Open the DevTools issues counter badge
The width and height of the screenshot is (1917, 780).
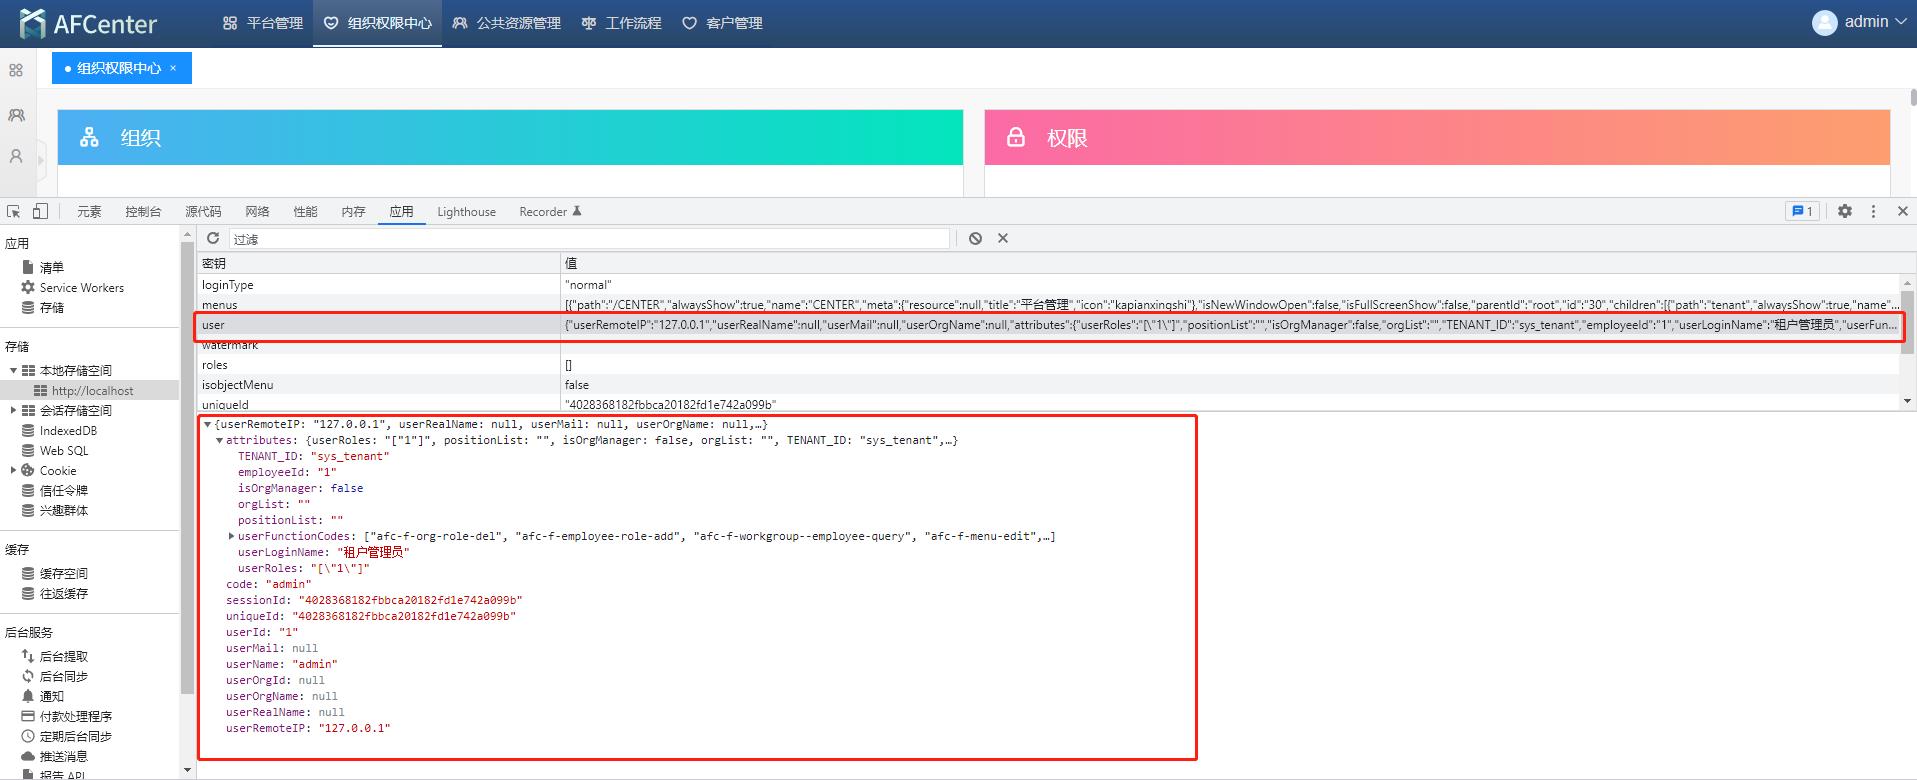[1802, 211]
